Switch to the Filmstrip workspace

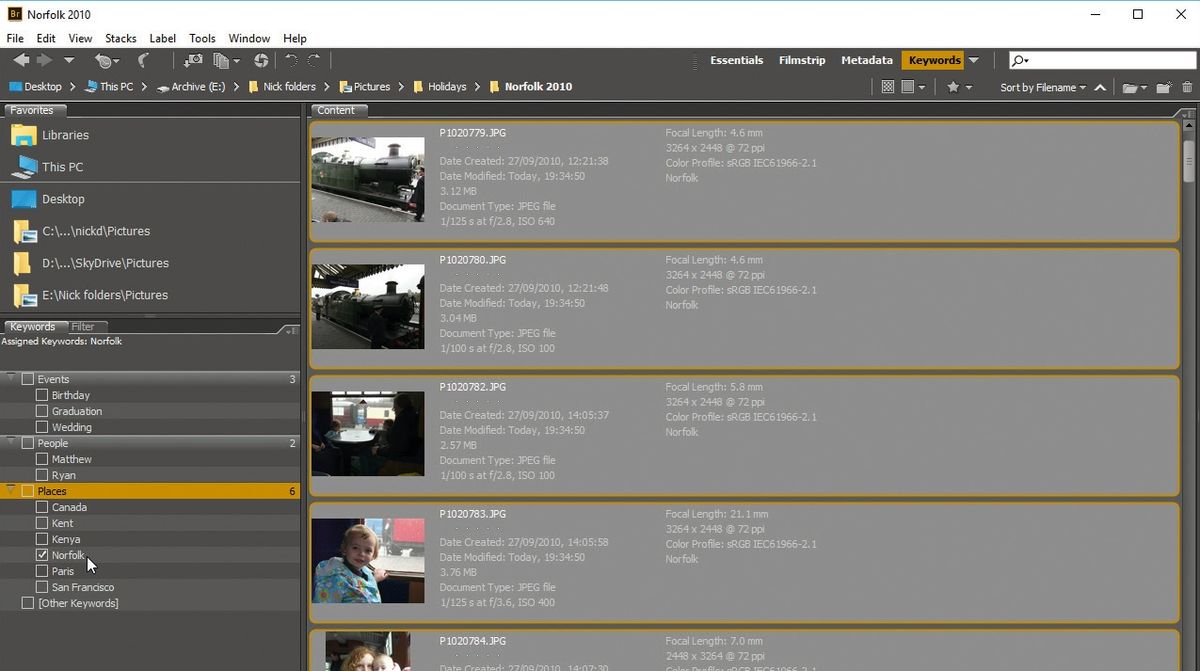pos(802,60)
